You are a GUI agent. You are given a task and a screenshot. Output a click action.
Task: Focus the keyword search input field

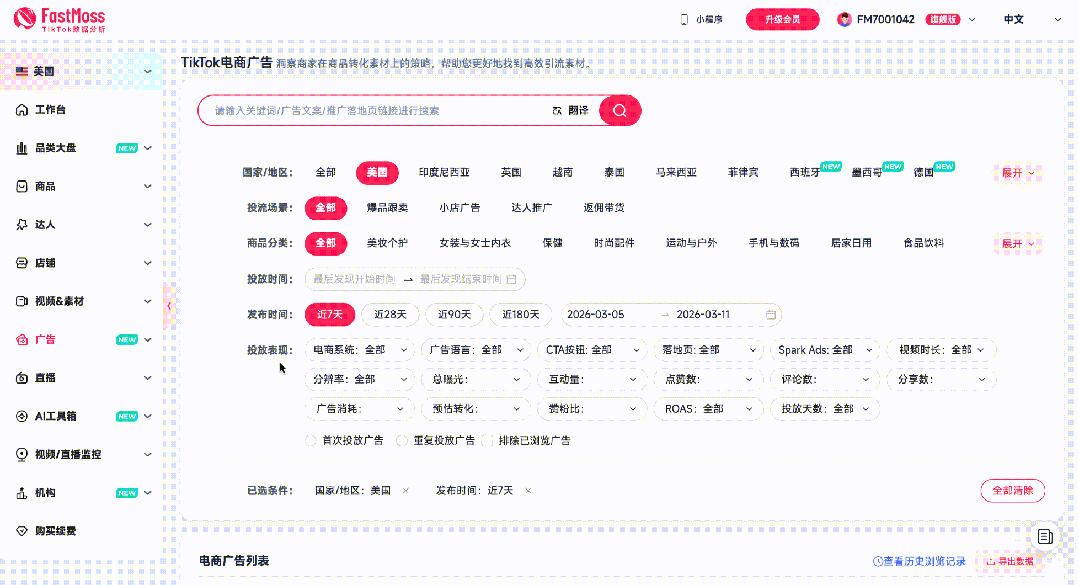pyautogui.click(x=380, y=111)
